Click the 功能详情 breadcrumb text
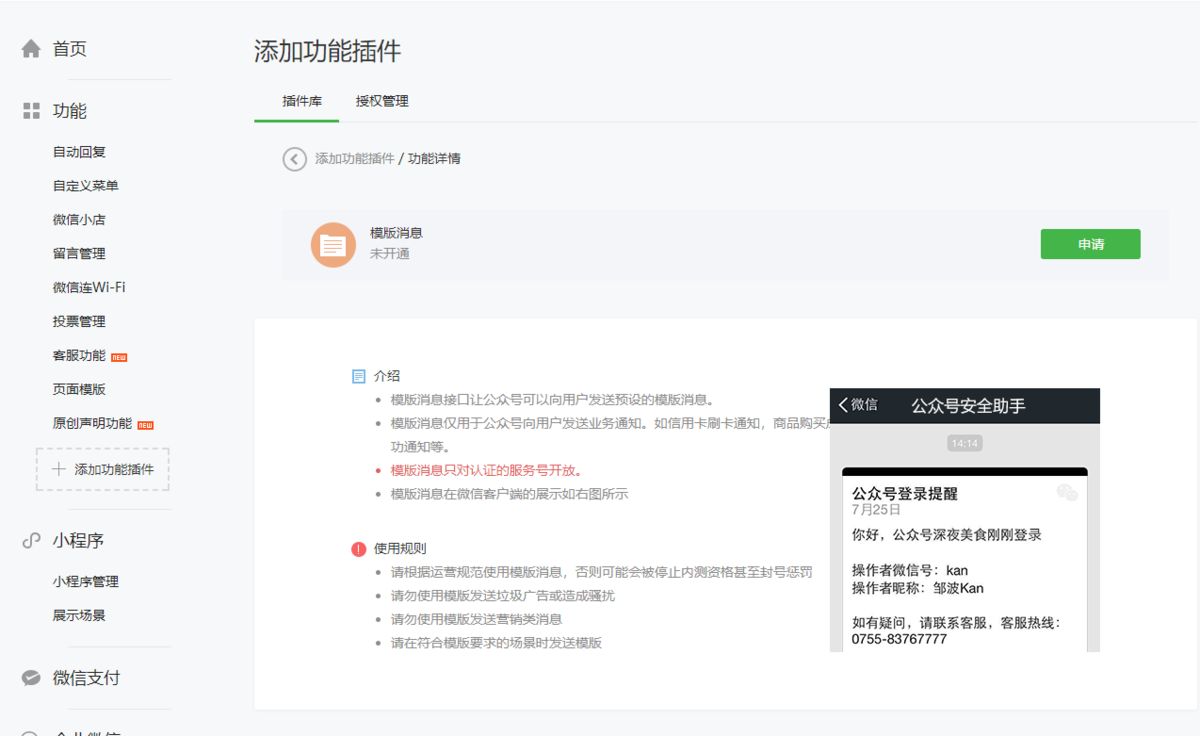This screenshot has height=736, width=1200. 434,159
